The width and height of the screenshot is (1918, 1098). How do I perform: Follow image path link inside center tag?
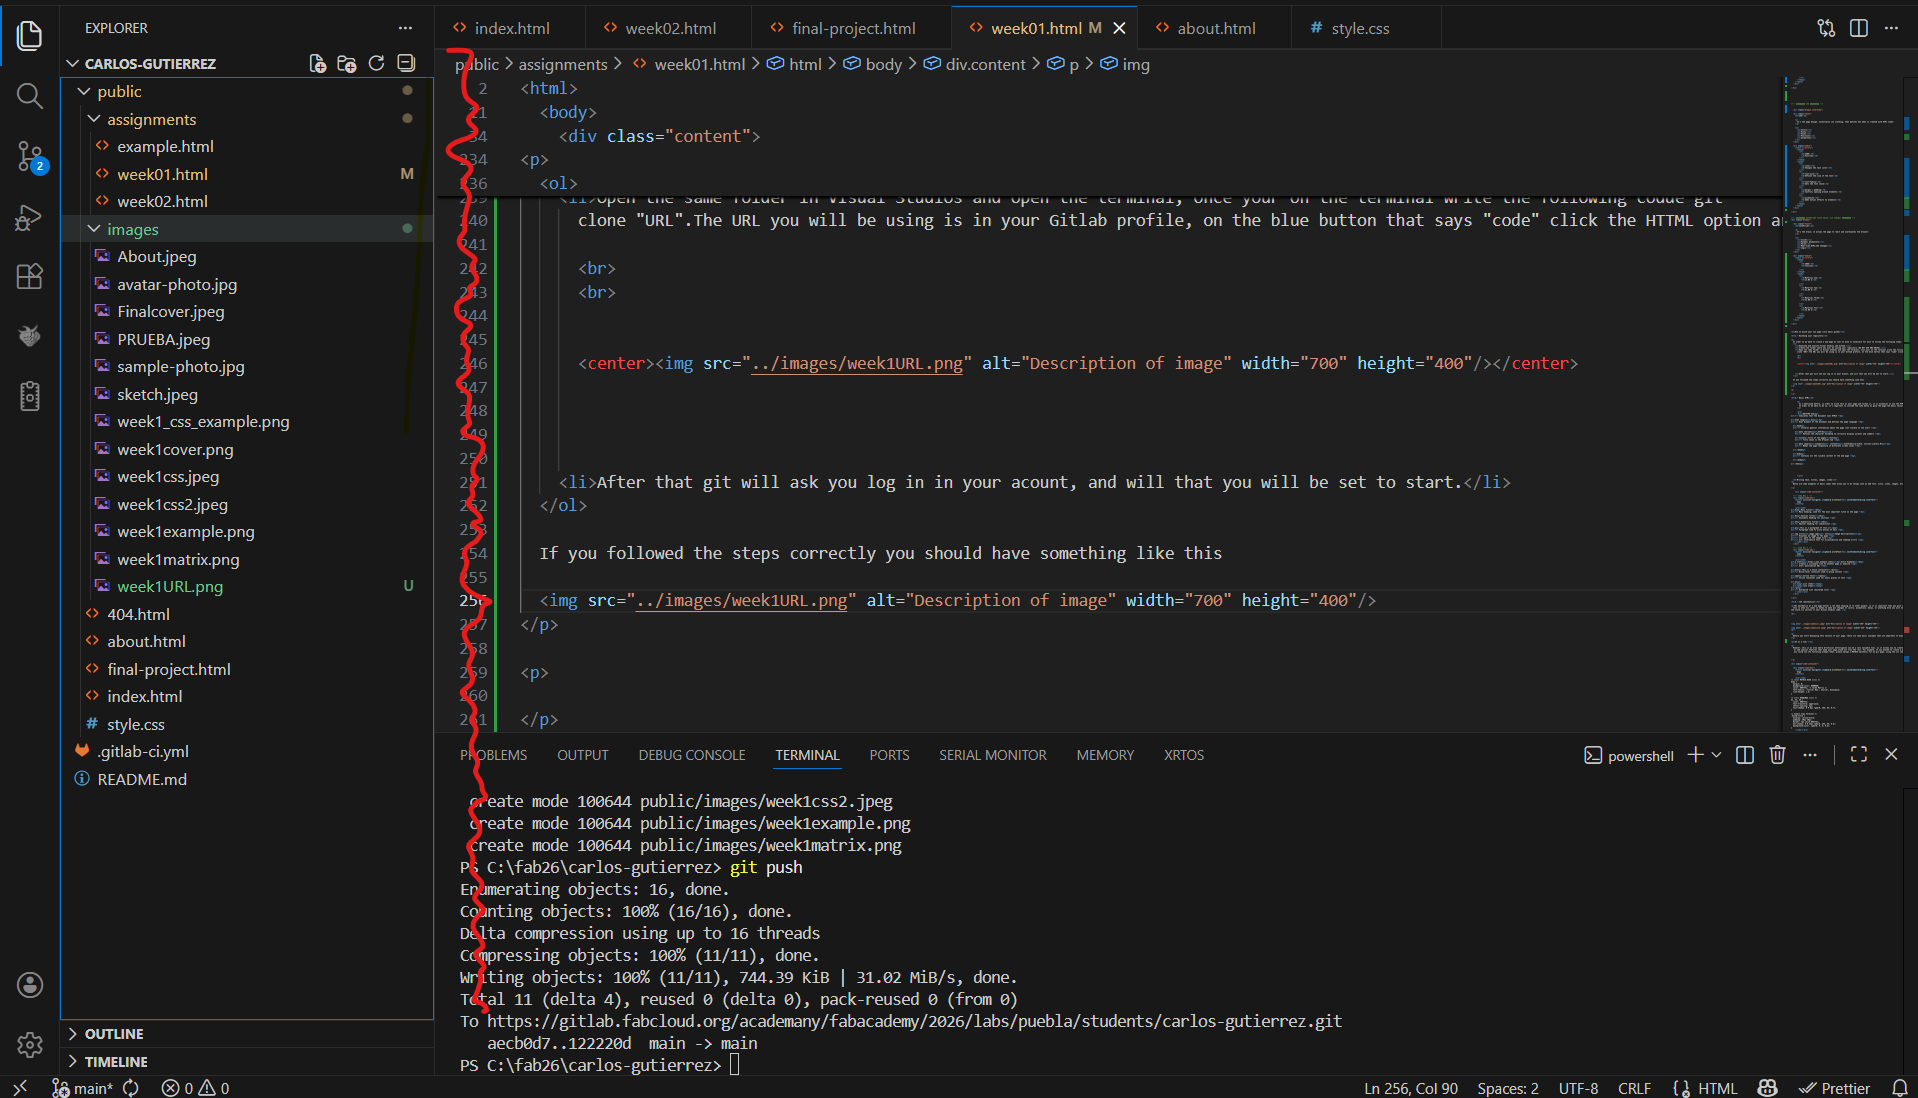(857, 364)
